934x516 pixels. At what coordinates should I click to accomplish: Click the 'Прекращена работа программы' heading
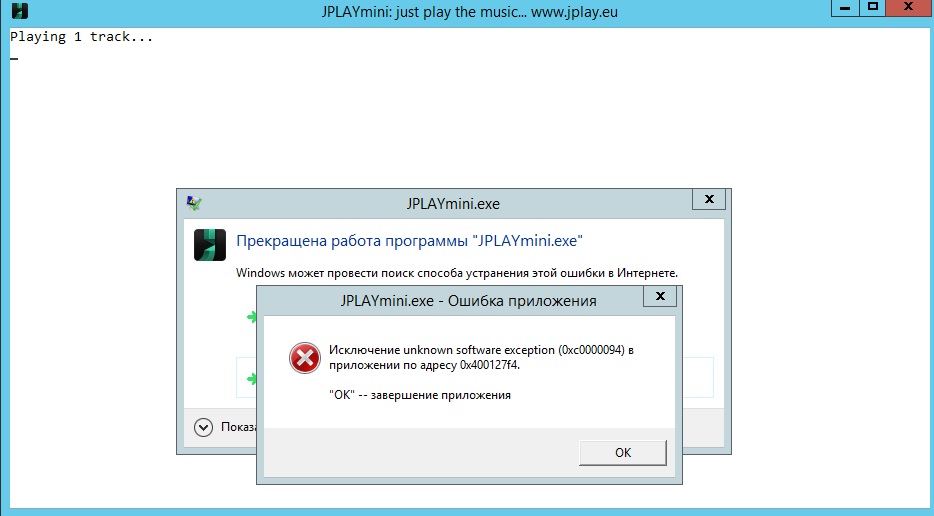coord(409,241)
